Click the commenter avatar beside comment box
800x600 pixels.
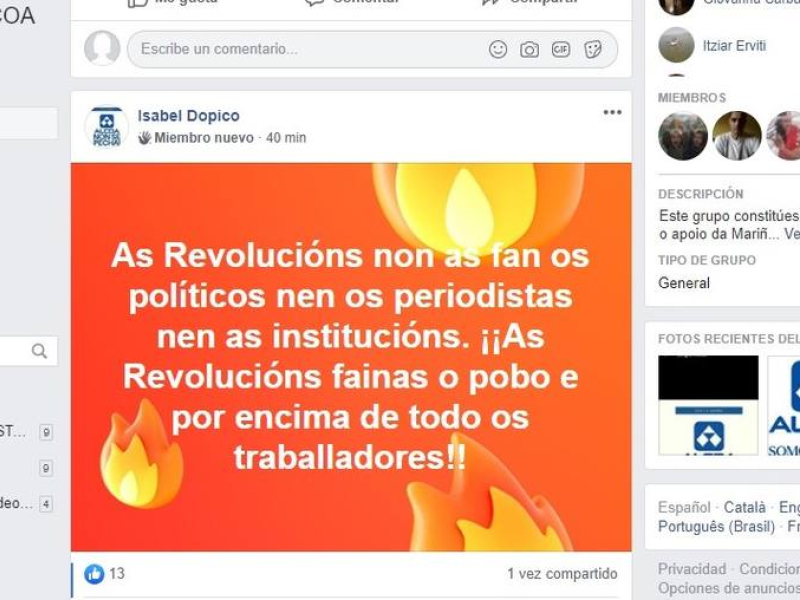point(102,48)
